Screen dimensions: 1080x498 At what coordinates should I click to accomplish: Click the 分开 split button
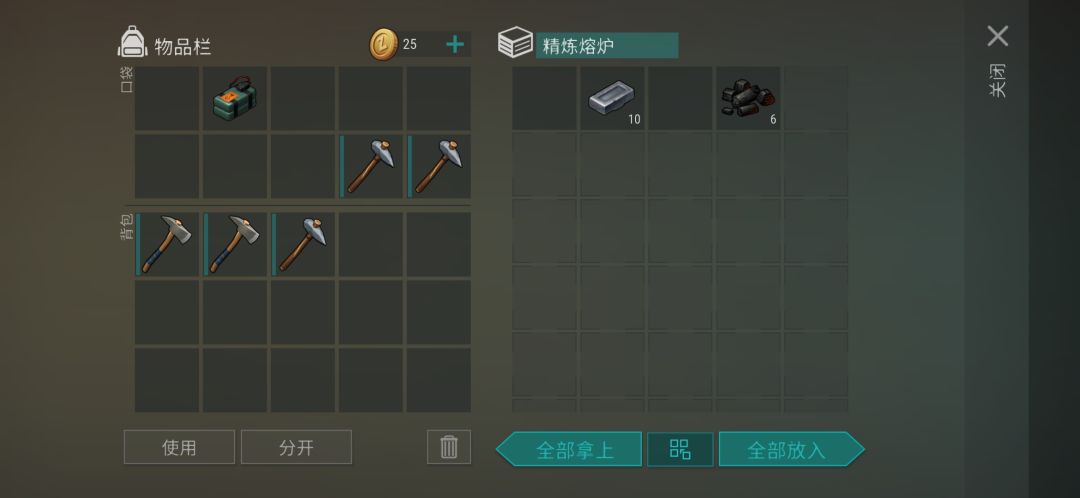(296, 447)
